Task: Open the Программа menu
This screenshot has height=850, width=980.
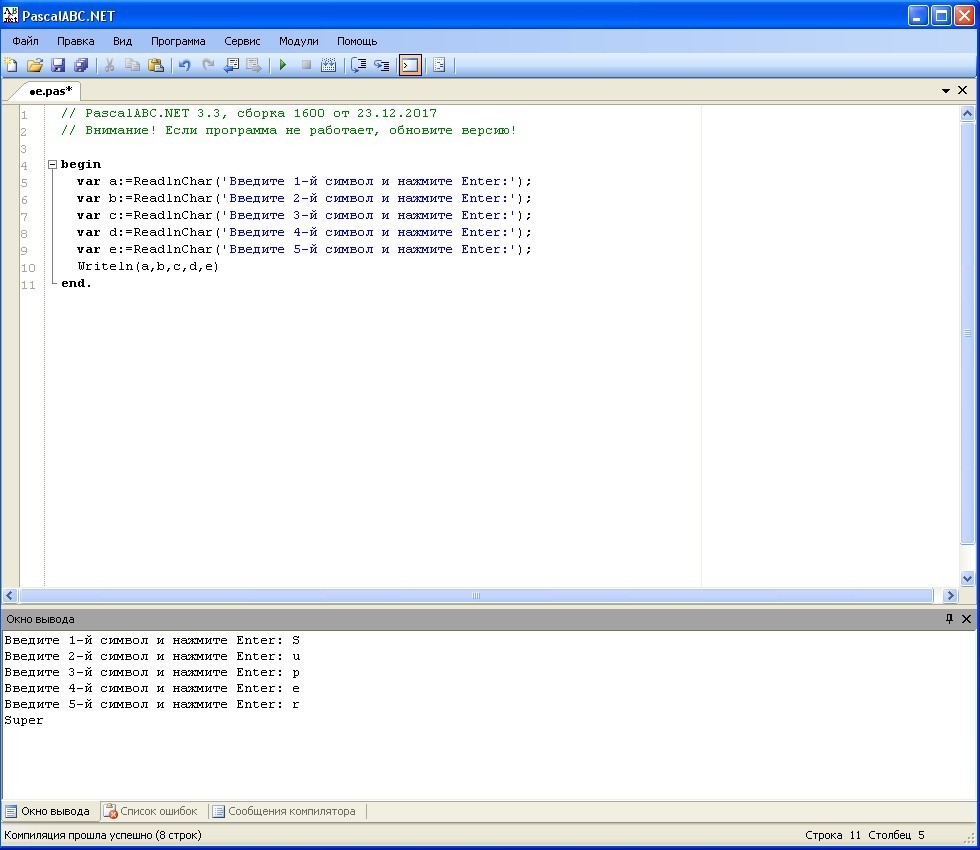Action: (178, 41)
